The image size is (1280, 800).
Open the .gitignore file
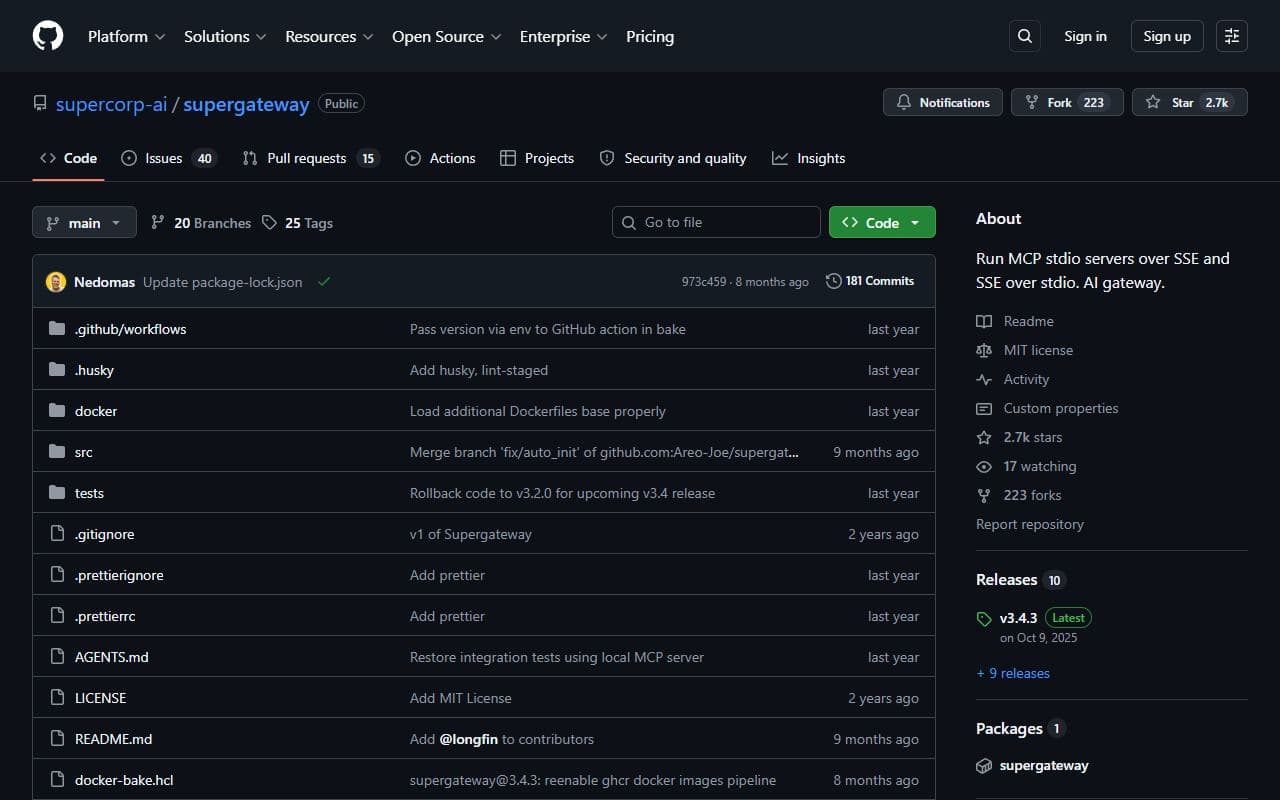104,534
